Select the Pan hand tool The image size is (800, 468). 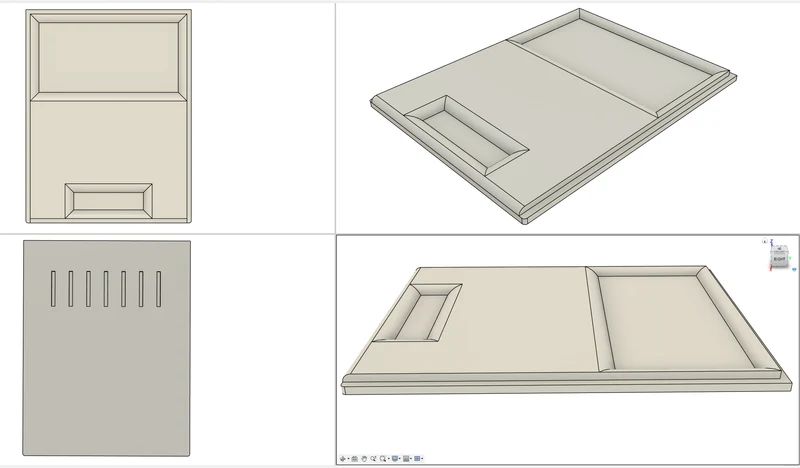click(x=364, y=459)
